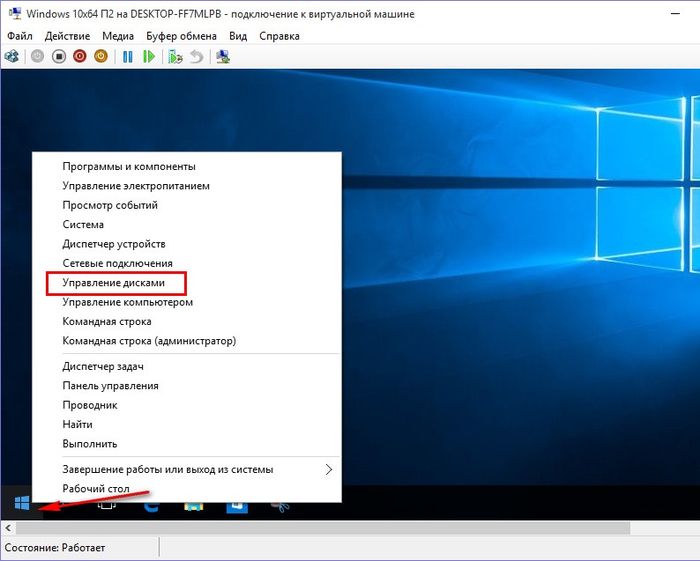Open the Вид menu
This screenshot has width=700, height=561.
pyautogui.click(x=238, y=36)
